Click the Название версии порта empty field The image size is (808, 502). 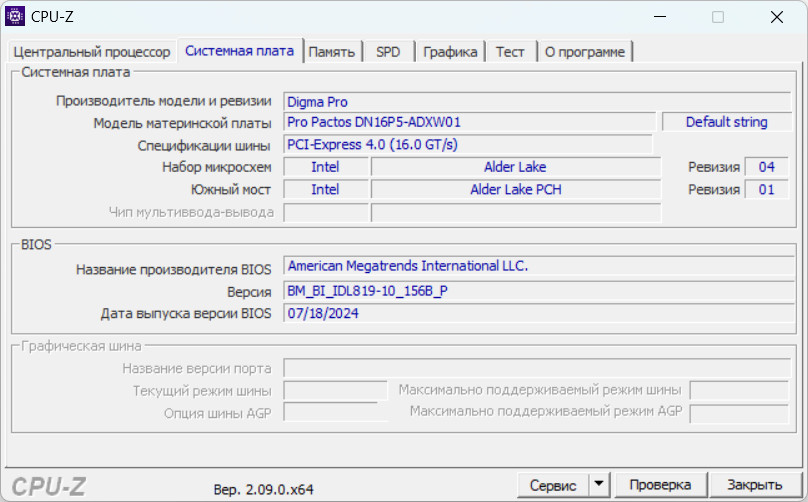pyautogui.click(x=537, y=368)
